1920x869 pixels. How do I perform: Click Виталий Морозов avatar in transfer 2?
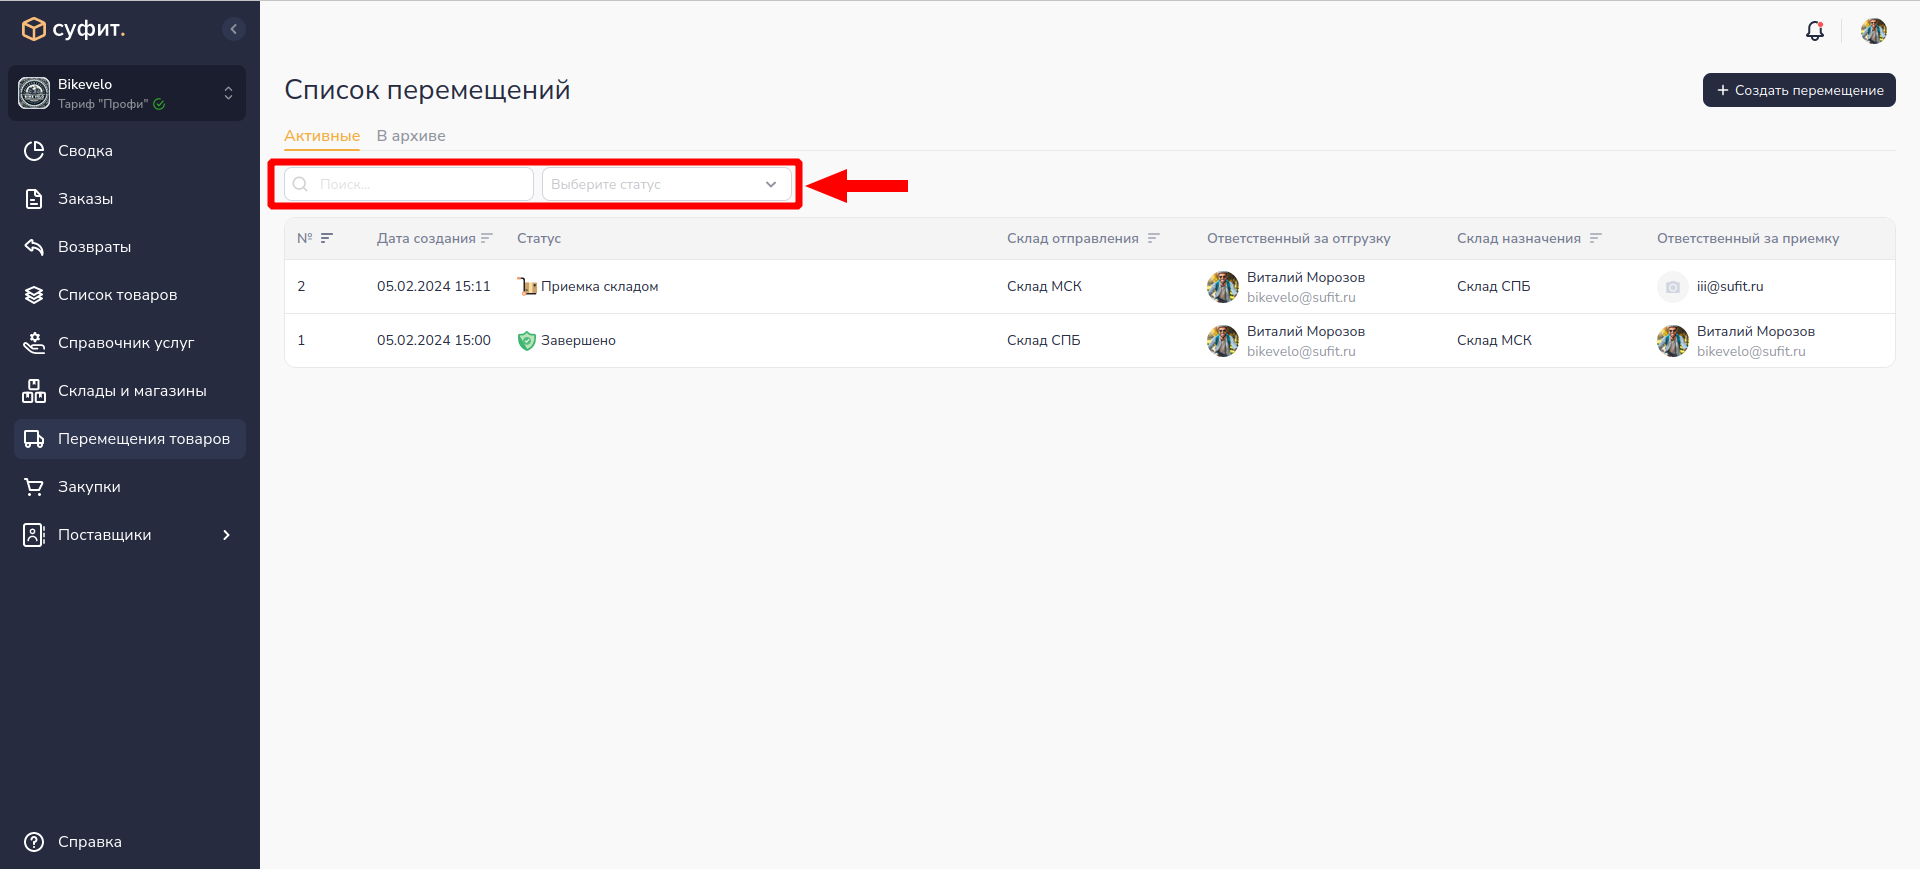[x=1223, y=287]
